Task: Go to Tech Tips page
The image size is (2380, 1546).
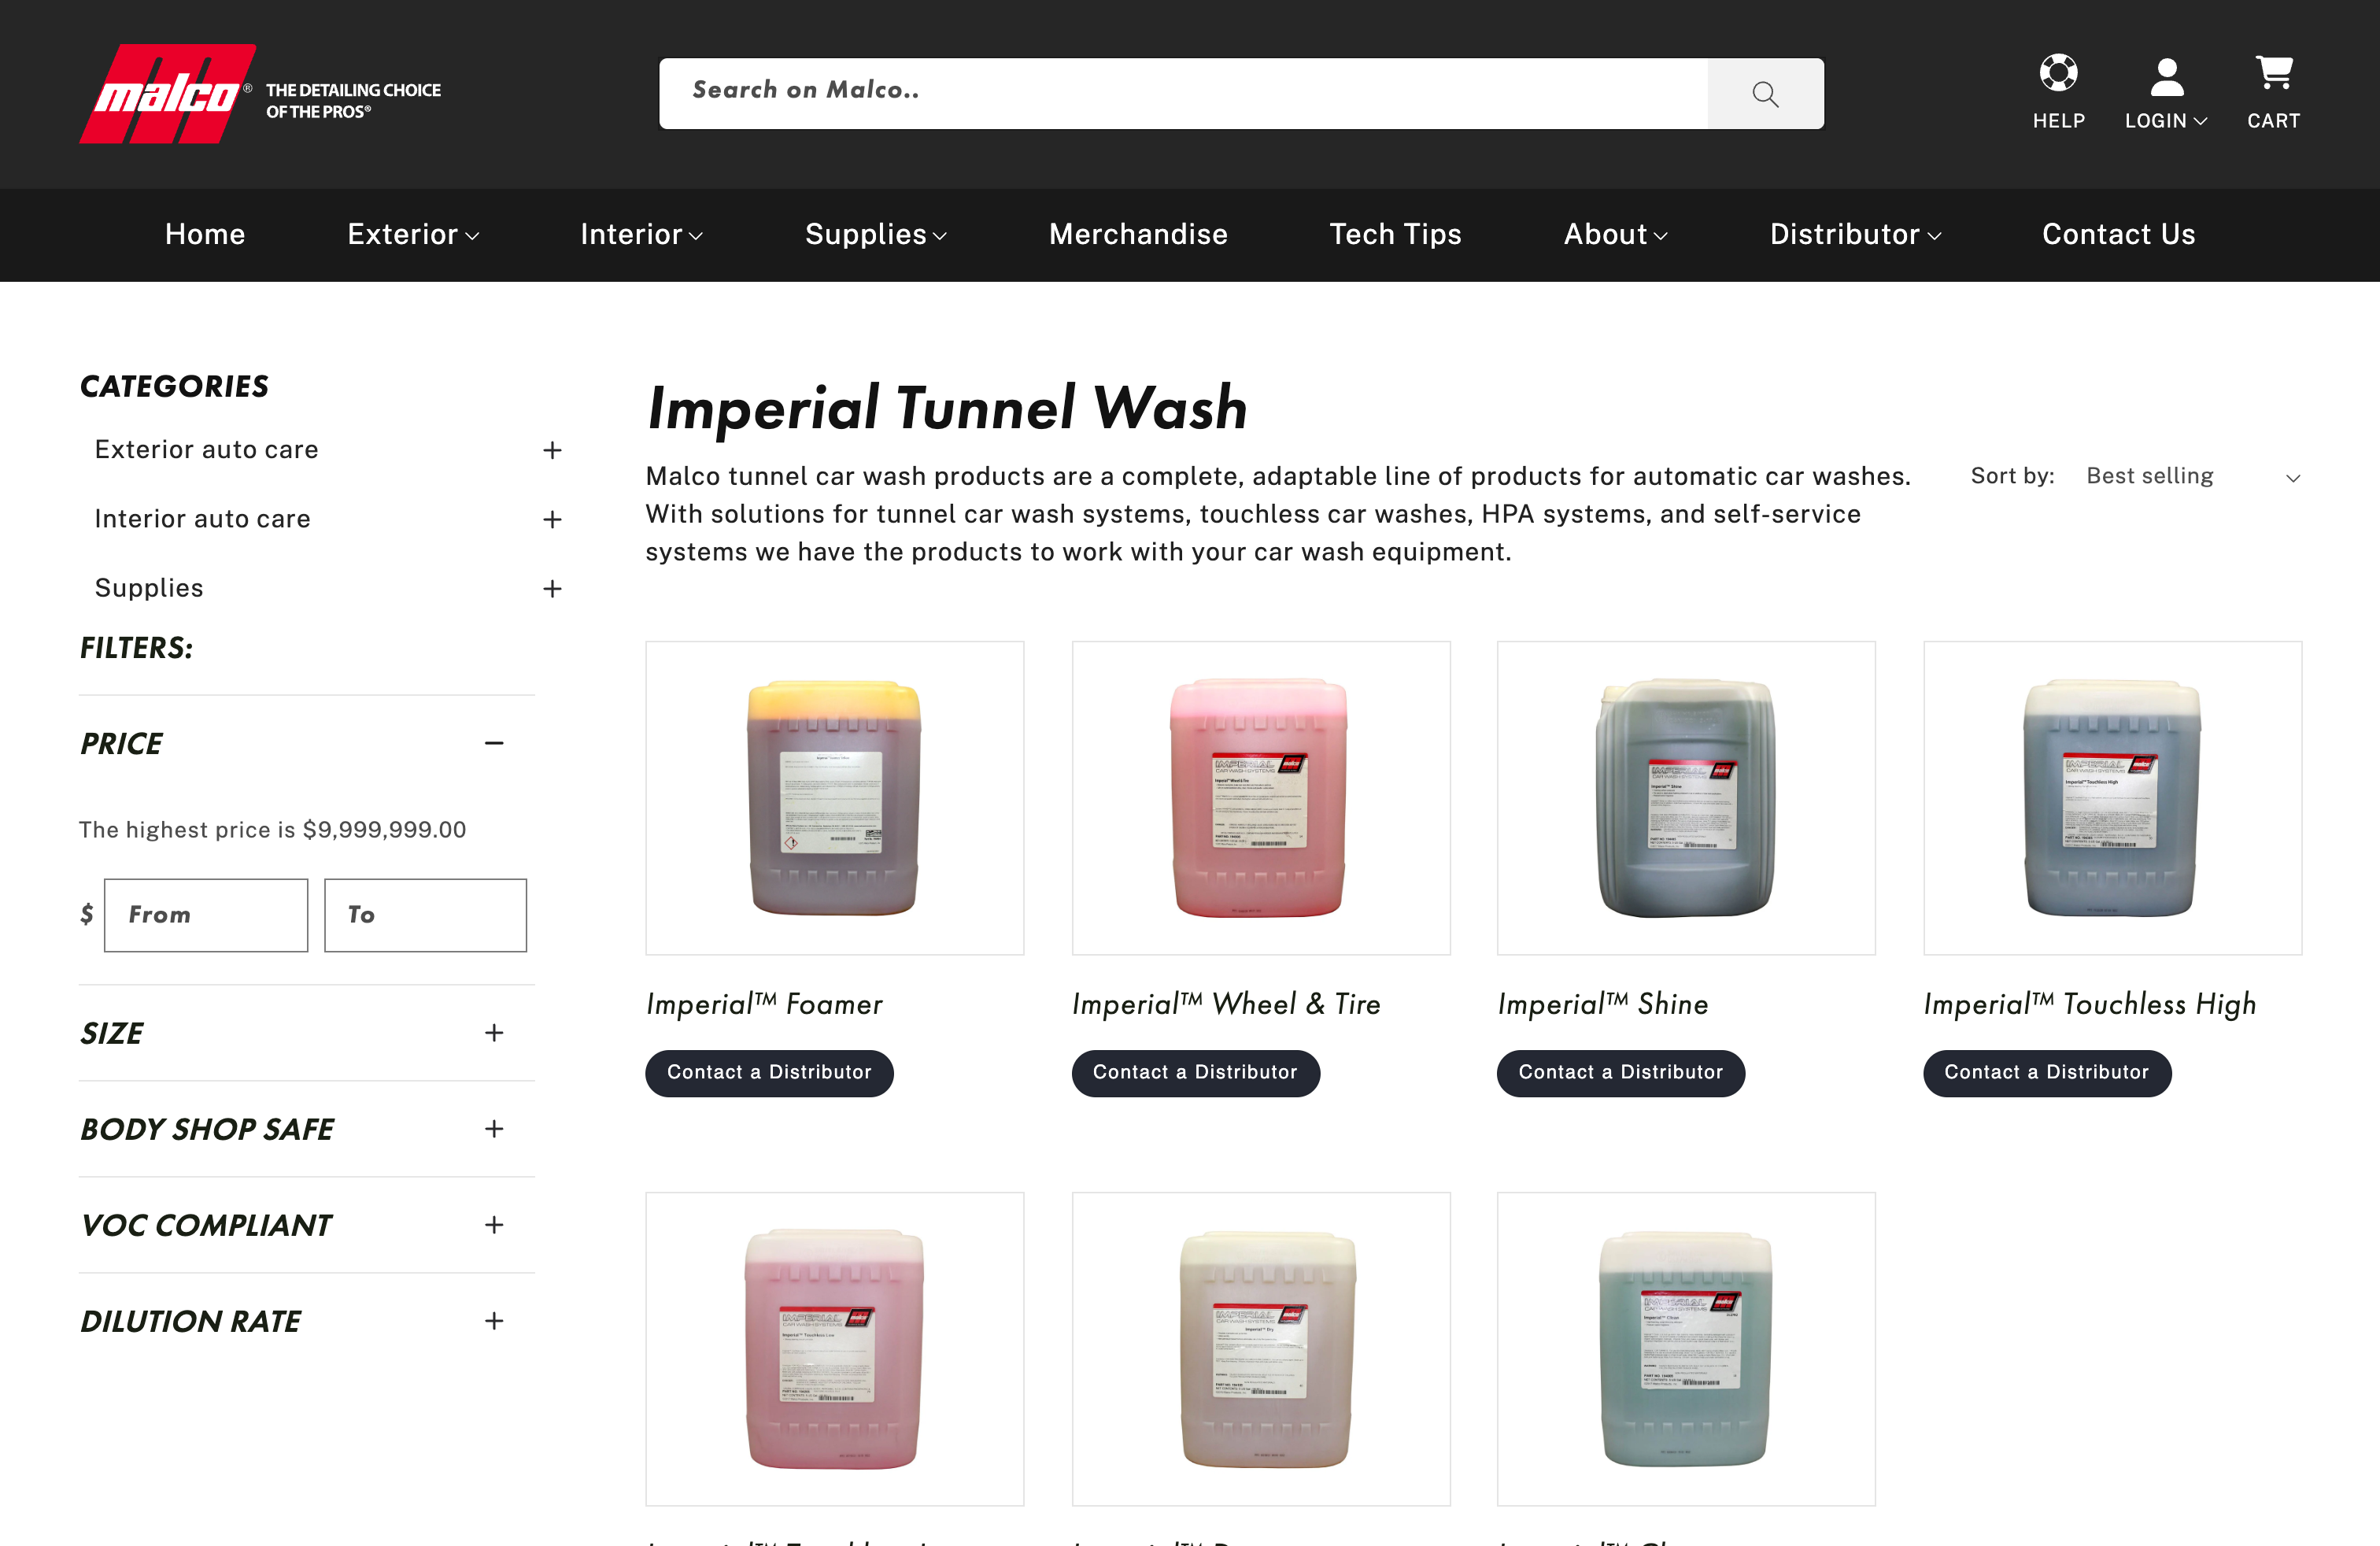Action: pyautogui.click(x=1395, y=235)
